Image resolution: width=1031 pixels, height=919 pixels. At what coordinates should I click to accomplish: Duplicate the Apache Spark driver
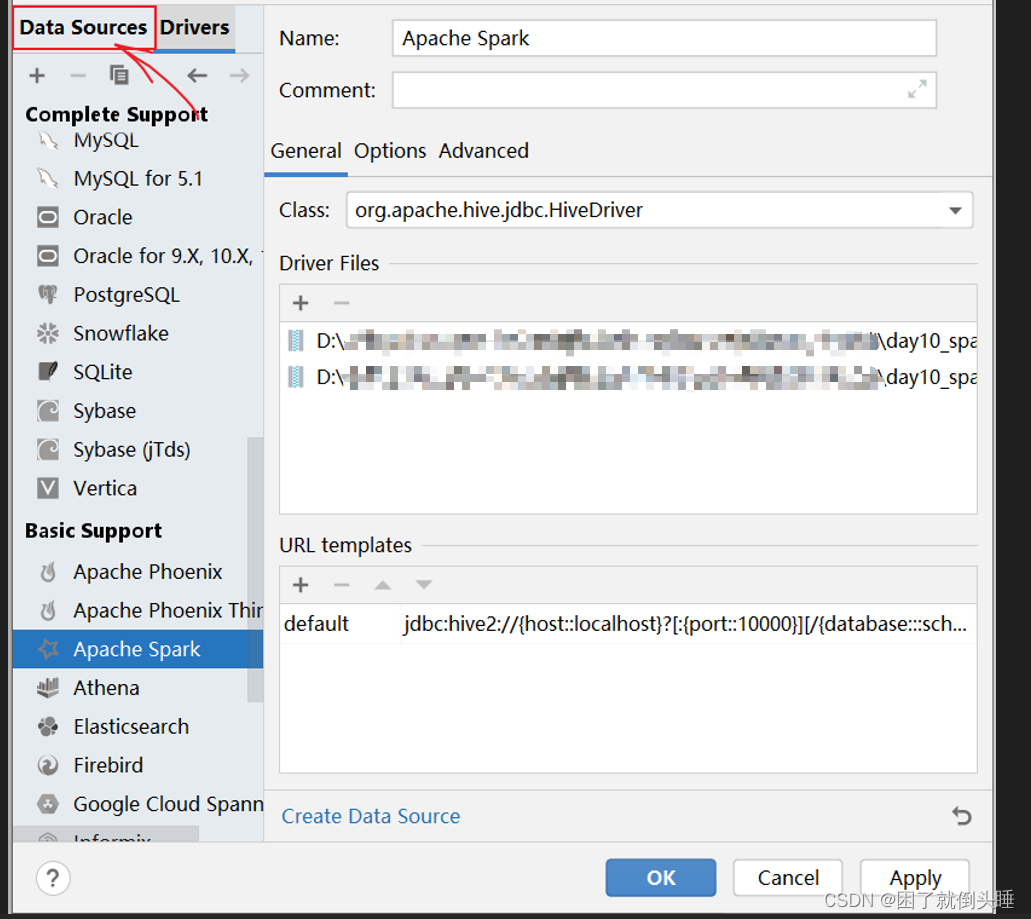[x=119, y=75]
